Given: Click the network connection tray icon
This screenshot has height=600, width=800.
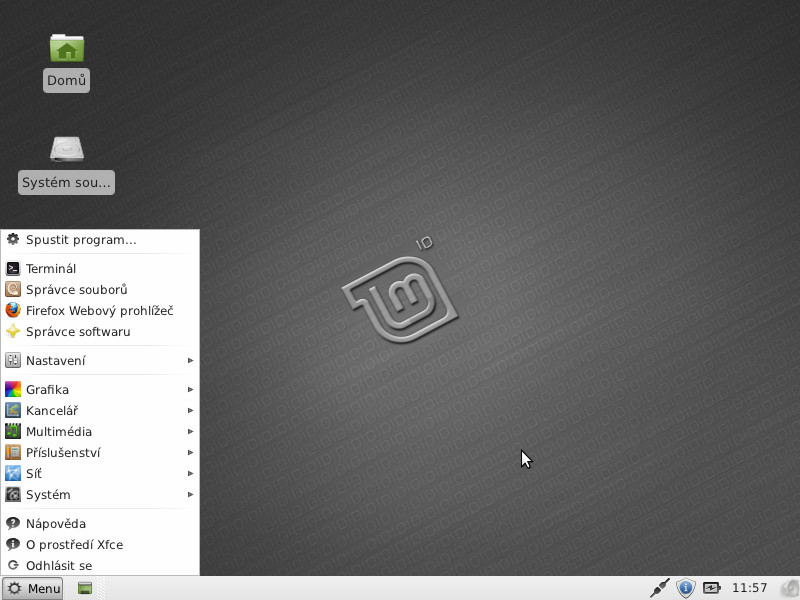Looking at the screenshot, I should [660, 588].
